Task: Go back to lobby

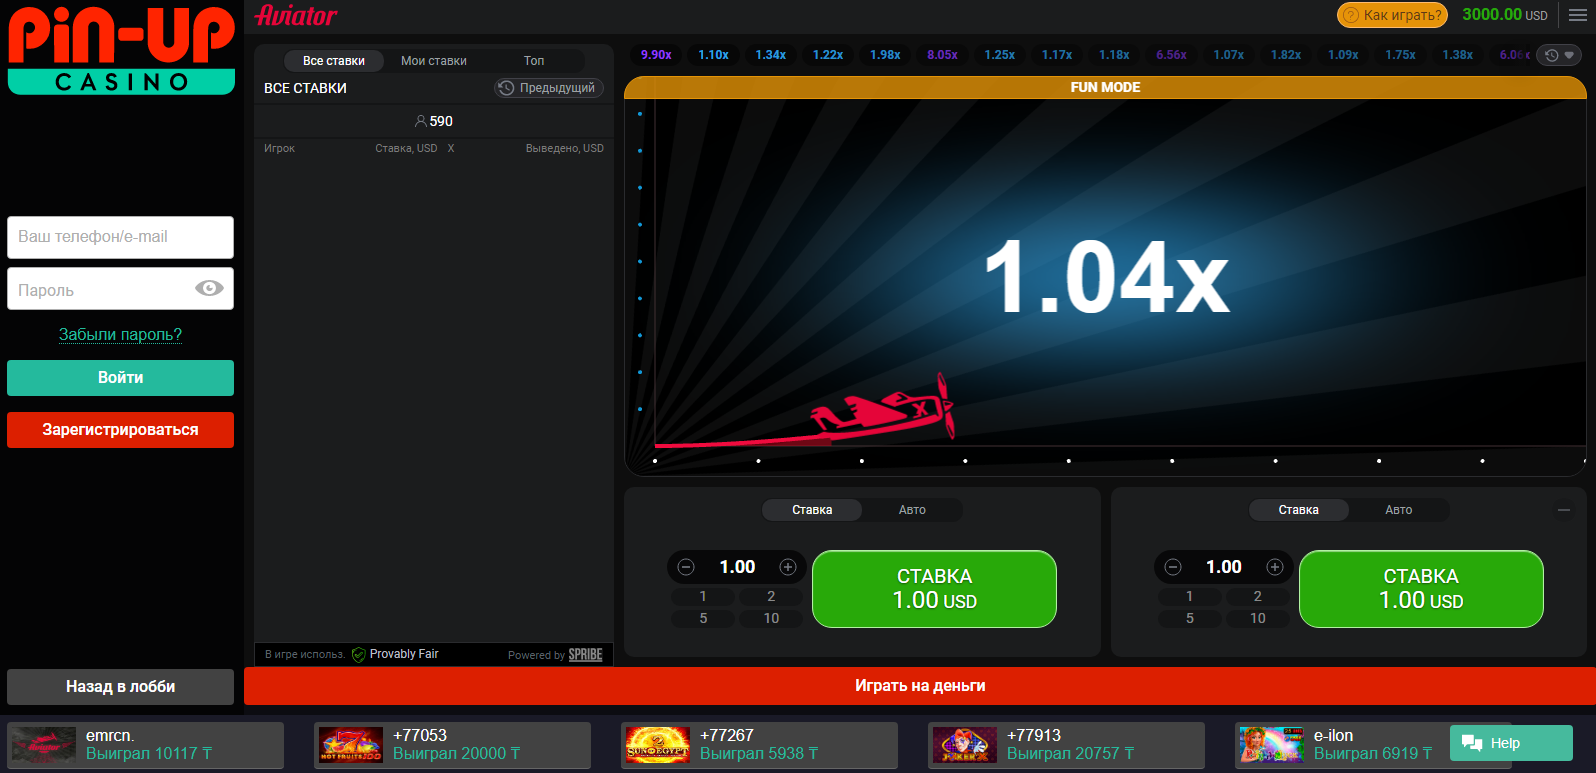Action: 120,687
